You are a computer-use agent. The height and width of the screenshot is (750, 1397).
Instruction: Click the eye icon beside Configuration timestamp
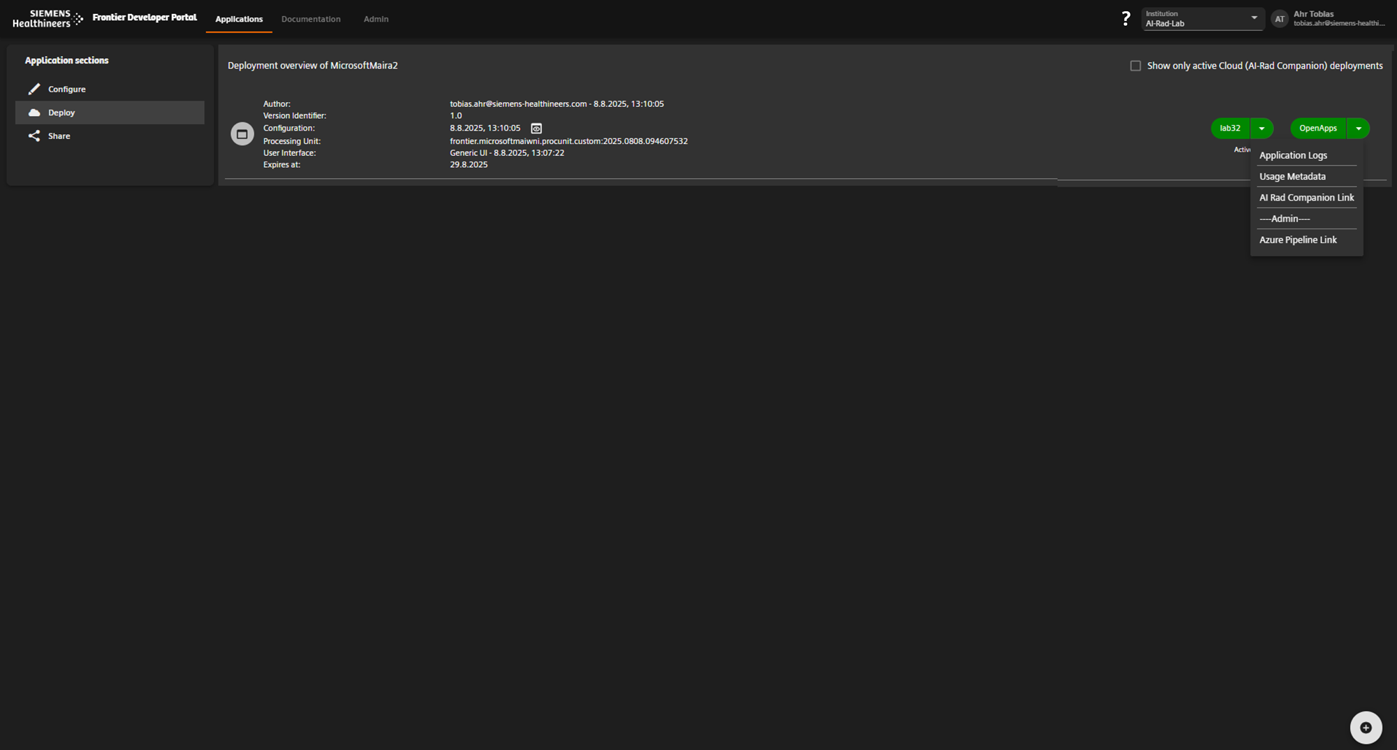click(x=536, y=128)
